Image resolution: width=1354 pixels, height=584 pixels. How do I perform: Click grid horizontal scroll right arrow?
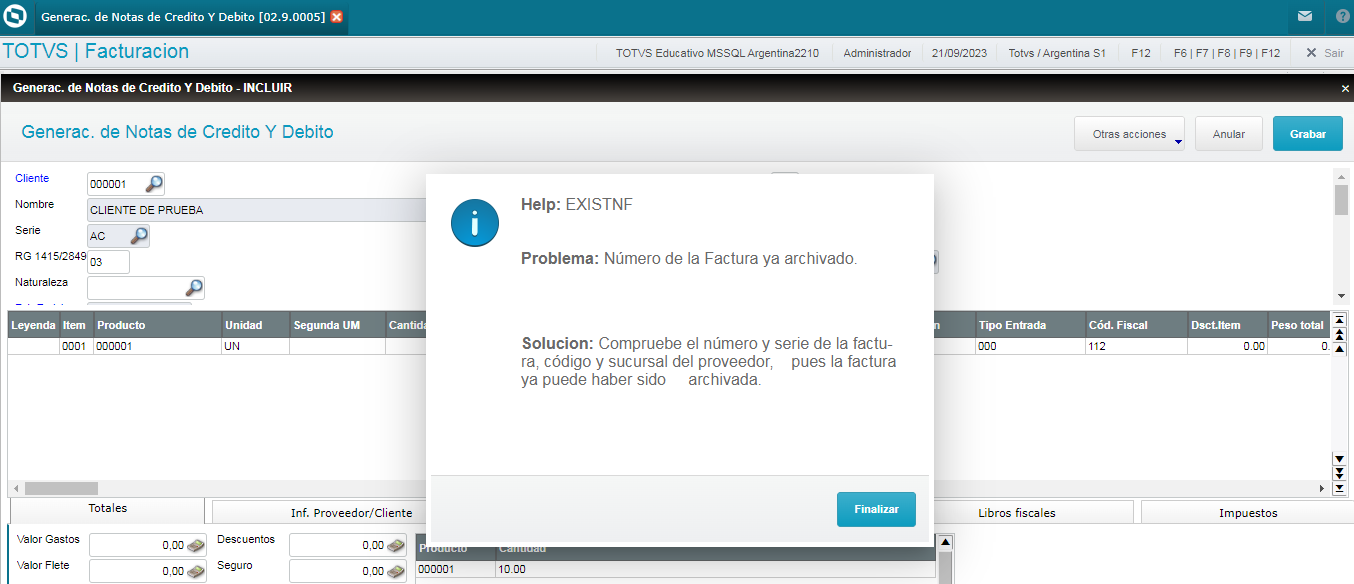pos(1322,489)
